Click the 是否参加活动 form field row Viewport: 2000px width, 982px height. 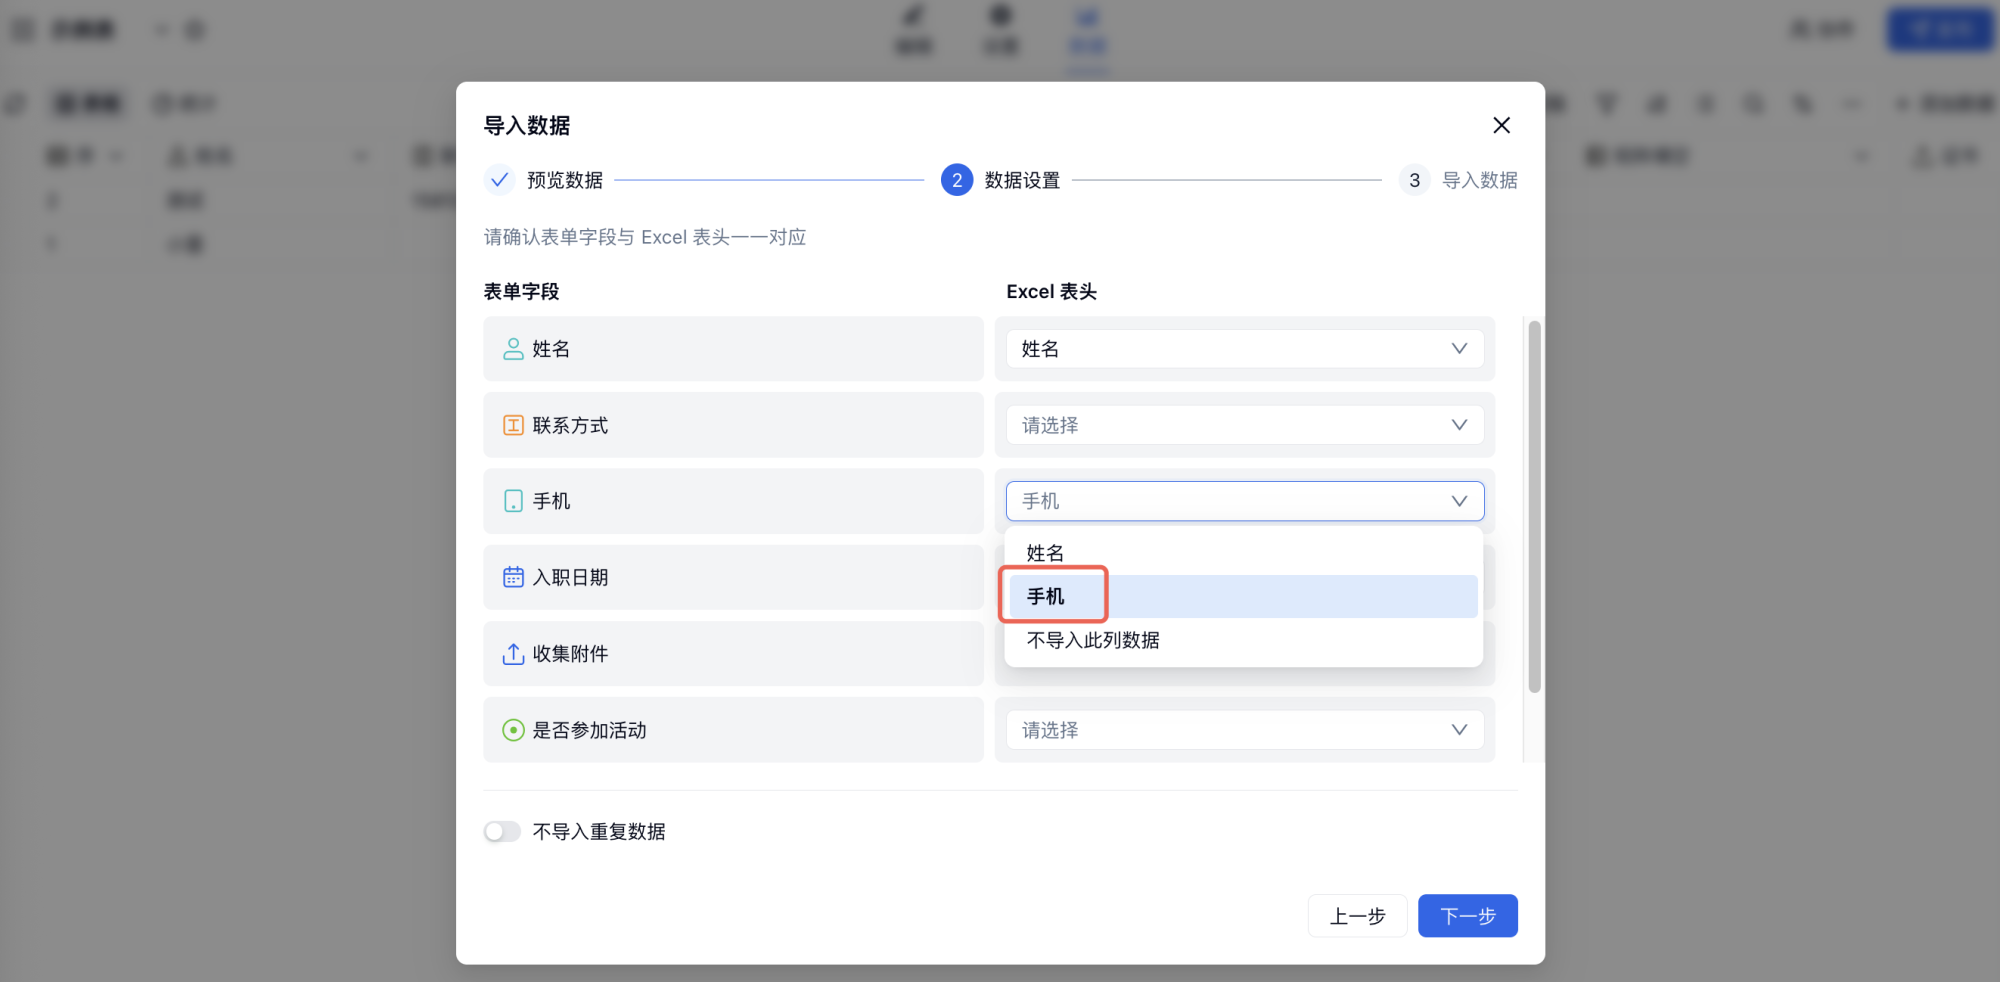click(733, 730)
